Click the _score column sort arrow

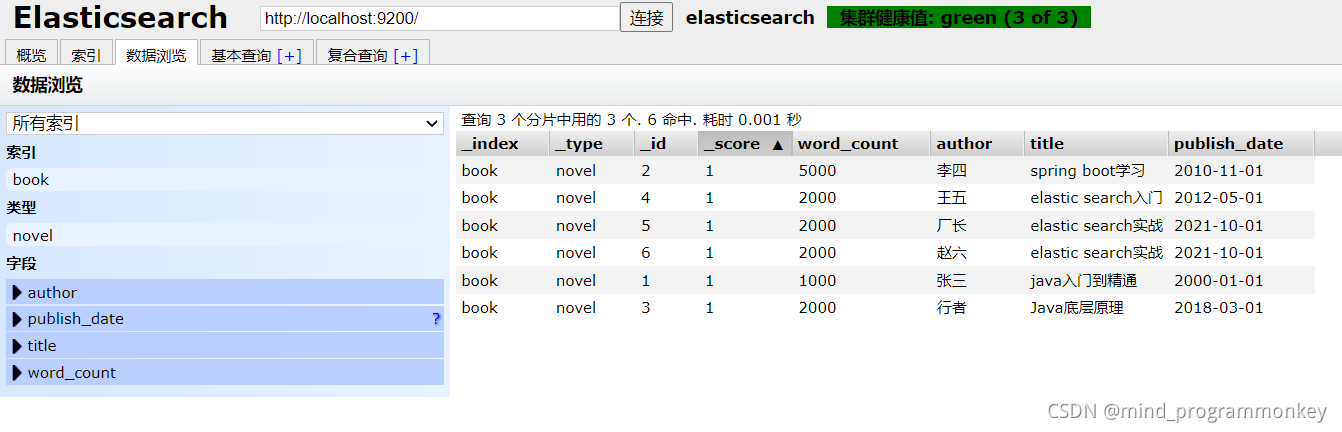pos(777,144)
